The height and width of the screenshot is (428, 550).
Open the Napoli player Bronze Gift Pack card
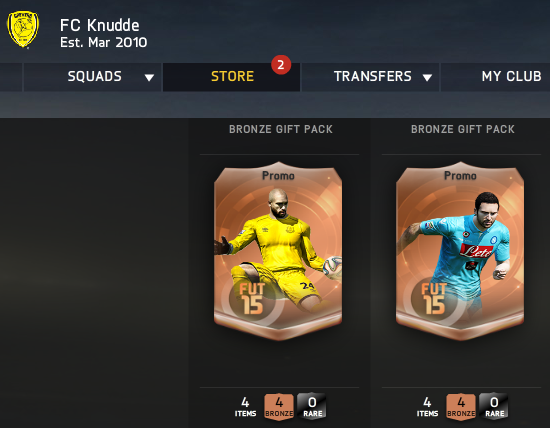click(x=460, y=251)
